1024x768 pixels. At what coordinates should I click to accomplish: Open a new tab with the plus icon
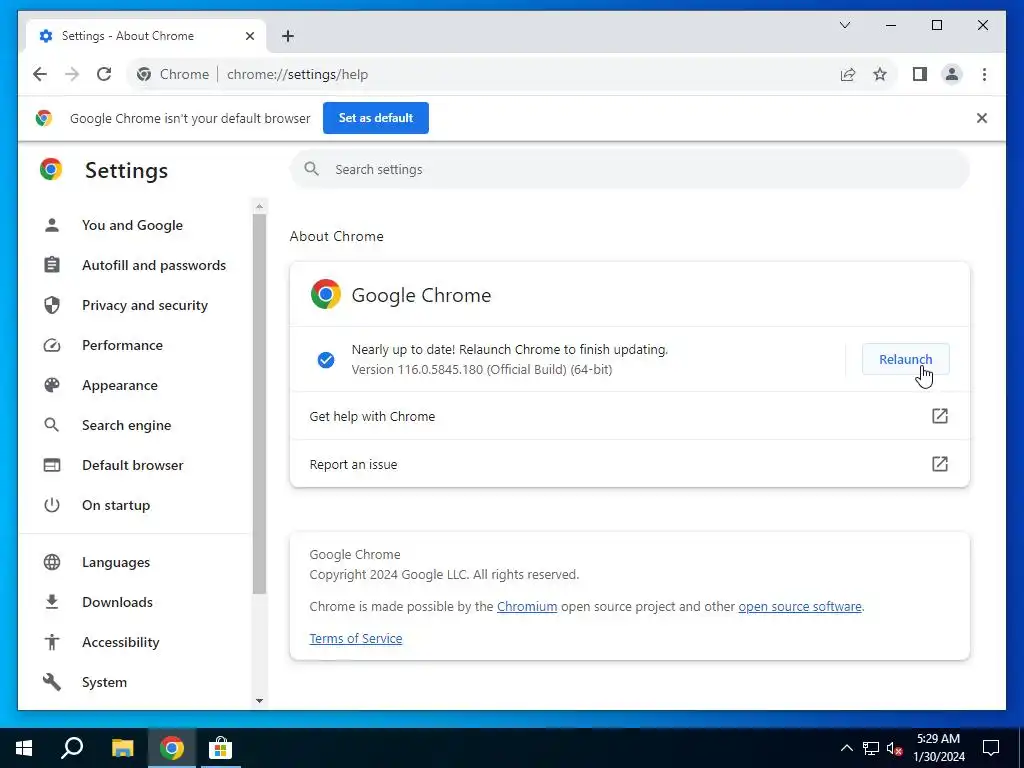click(x=288, y=36)
